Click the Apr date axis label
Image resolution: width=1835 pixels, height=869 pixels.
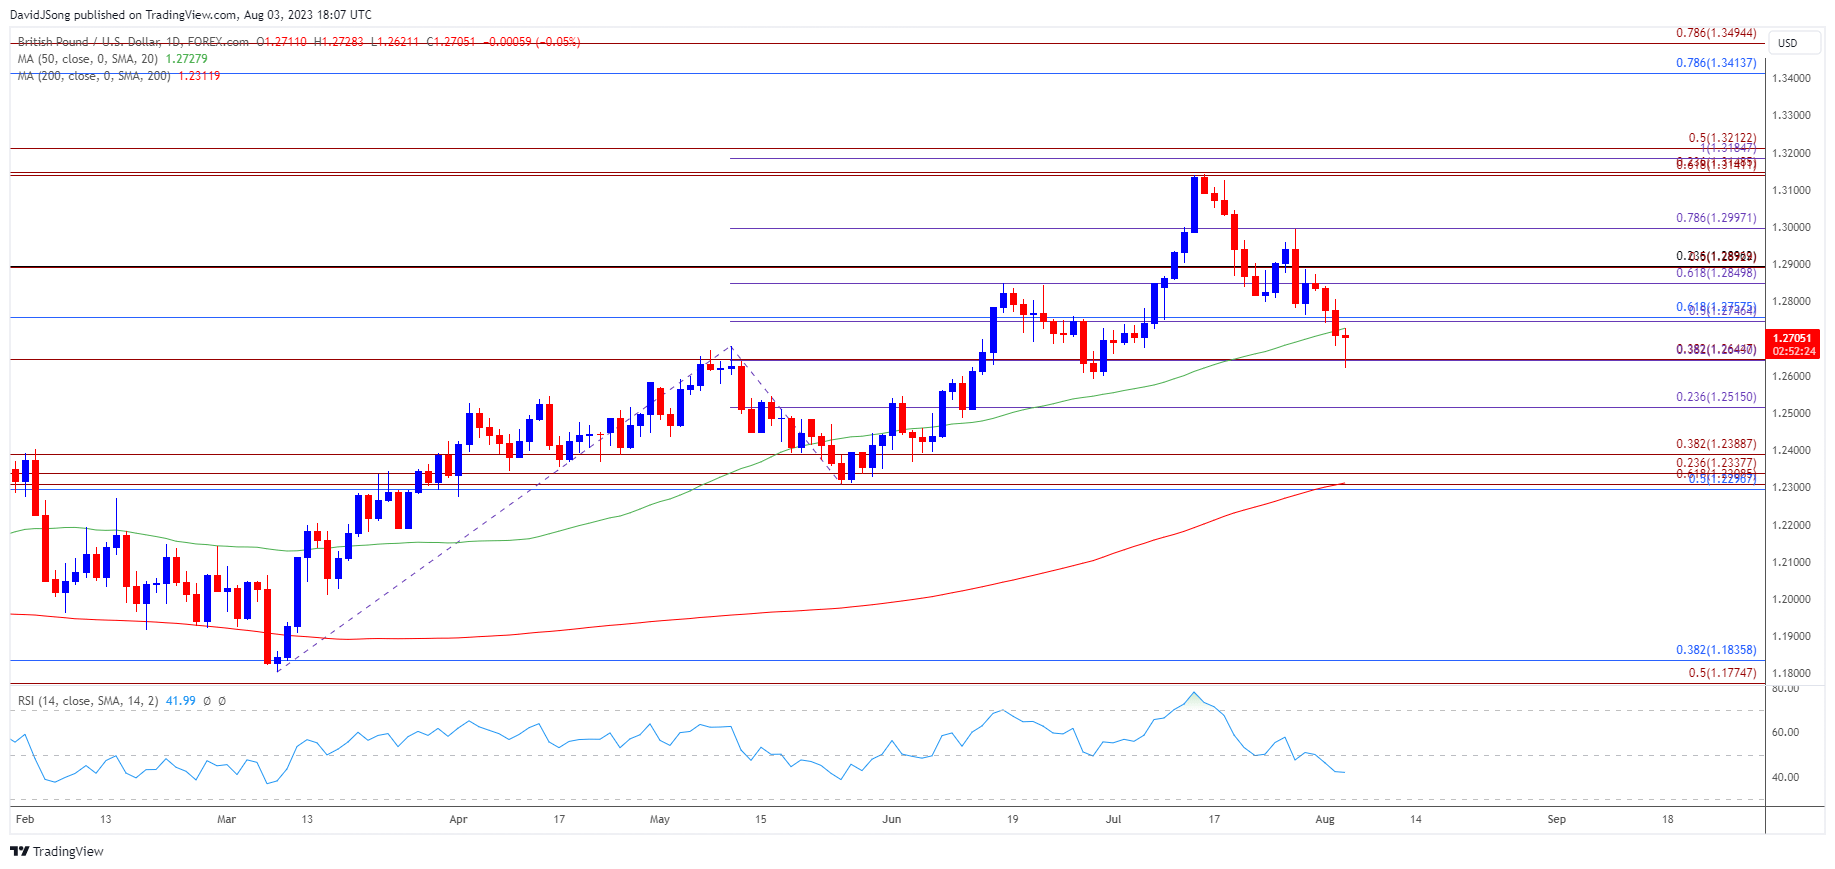click(x=458, y=819)
